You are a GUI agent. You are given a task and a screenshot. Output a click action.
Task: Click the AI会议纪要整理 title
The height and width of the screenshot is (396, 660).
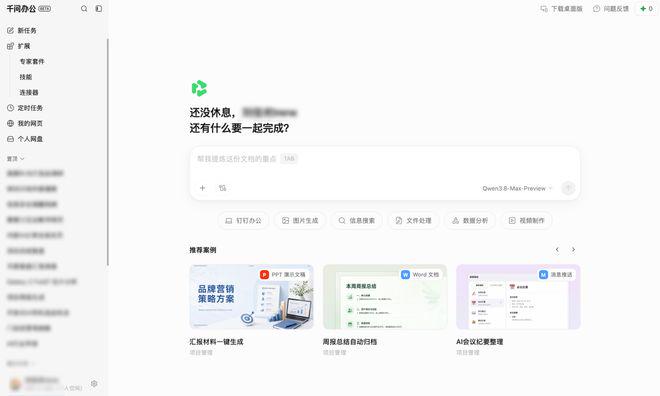(x=480, y=342)
